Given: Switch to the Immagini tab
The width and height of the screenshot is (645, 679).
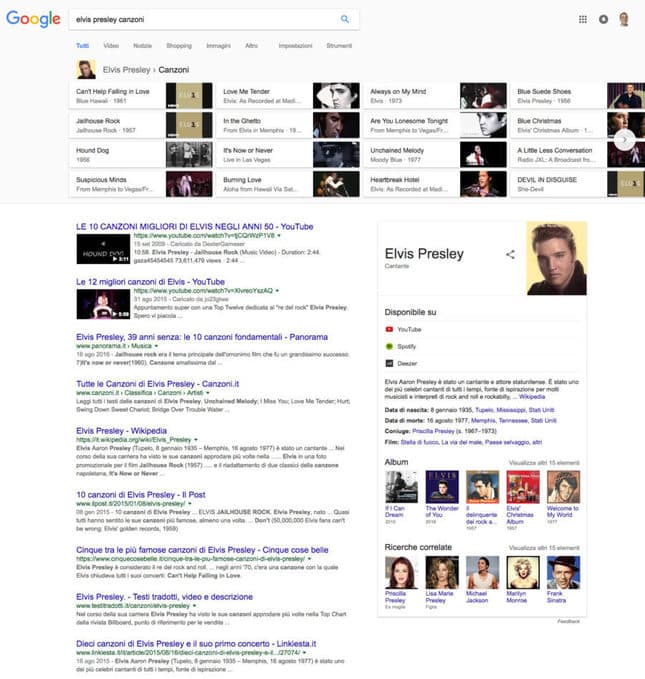Looking at the screenshot, I should [x=218, y=45].
